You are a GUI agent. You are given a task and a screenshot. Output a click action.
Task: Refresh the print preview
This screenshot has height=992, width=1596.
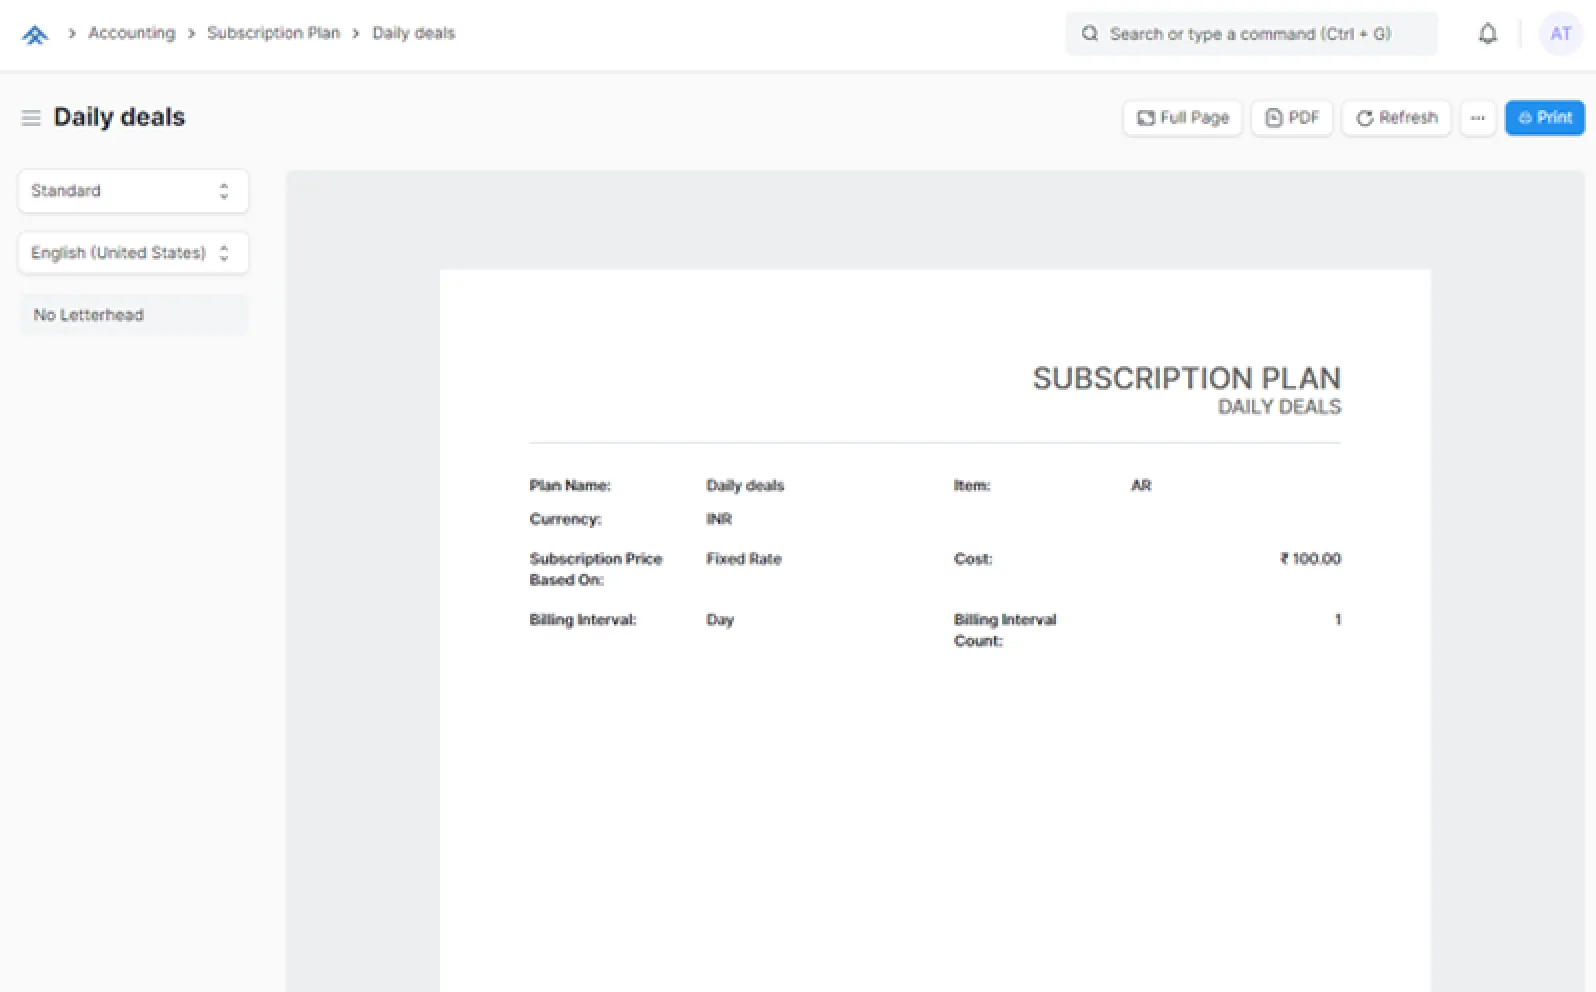1395,118
